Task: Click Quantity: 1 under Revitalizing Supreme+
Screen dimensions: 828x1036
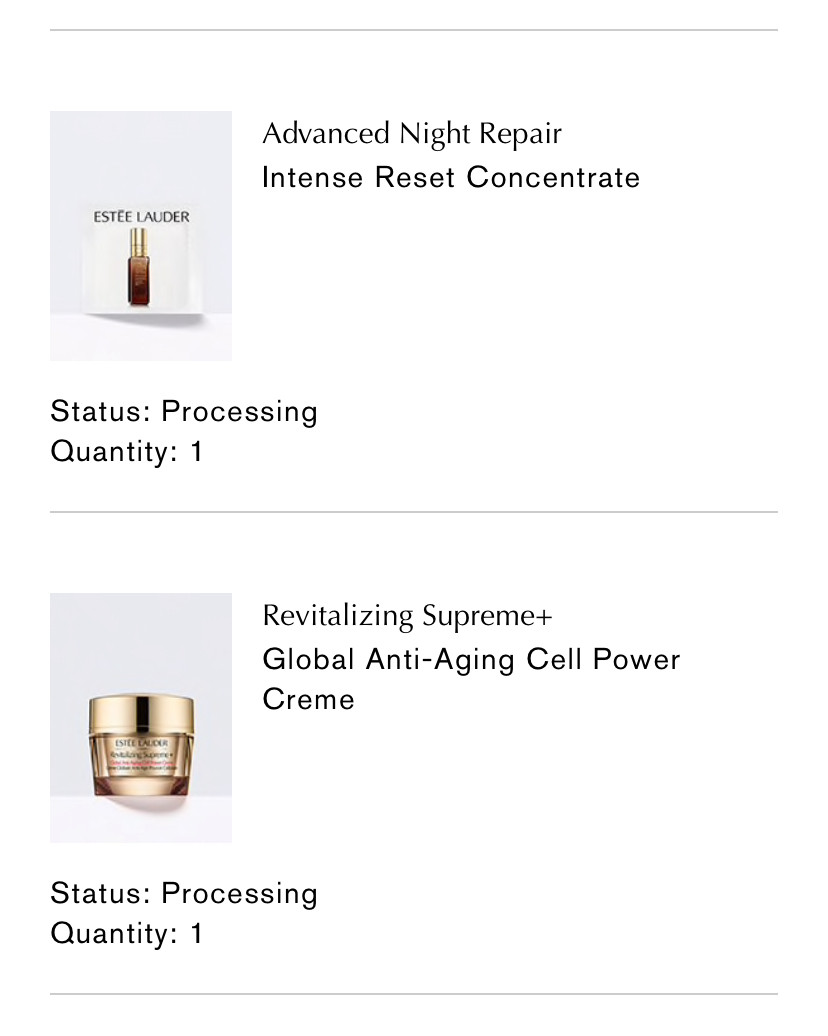Action: [x=126, y=934]
